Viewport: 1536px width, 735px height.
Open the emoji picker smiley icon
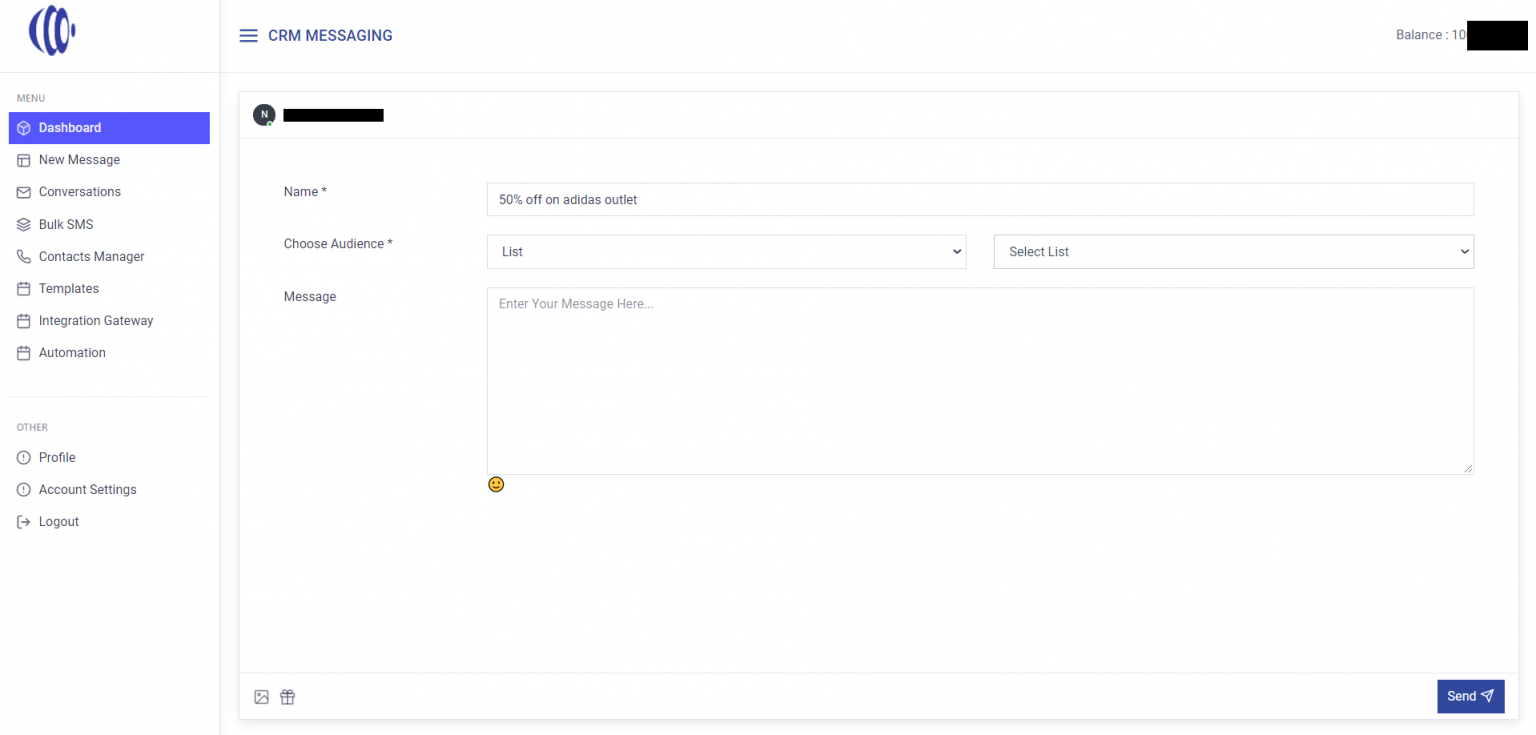click(496, 484)
